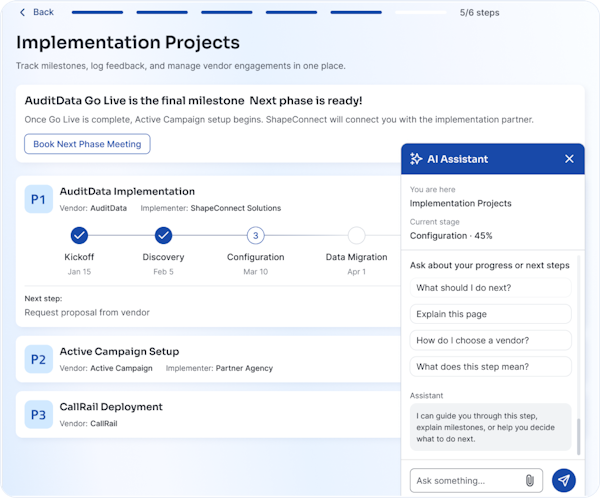This screenshot has width=600, height=498.
Task: Click the ShapeConnect Solutions implementer name
Action: [x=236, y=208]
